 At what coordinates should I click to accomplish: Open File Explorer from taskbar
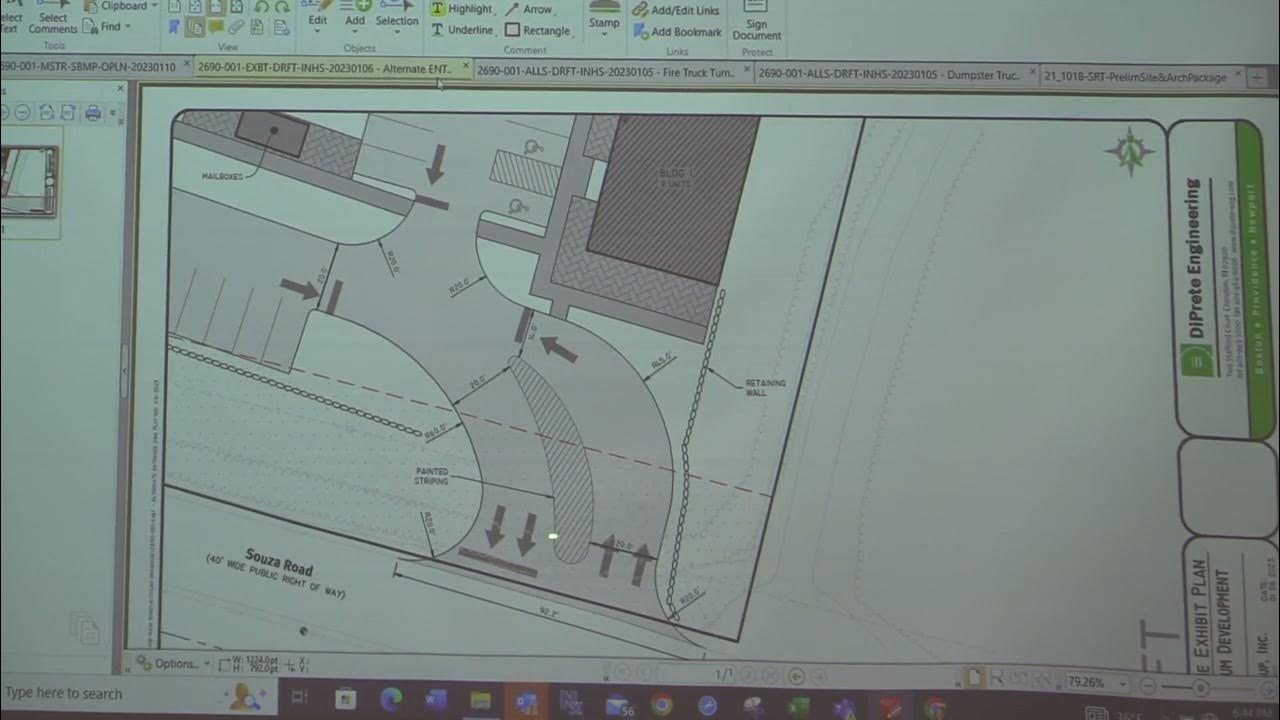pos(481,701)
